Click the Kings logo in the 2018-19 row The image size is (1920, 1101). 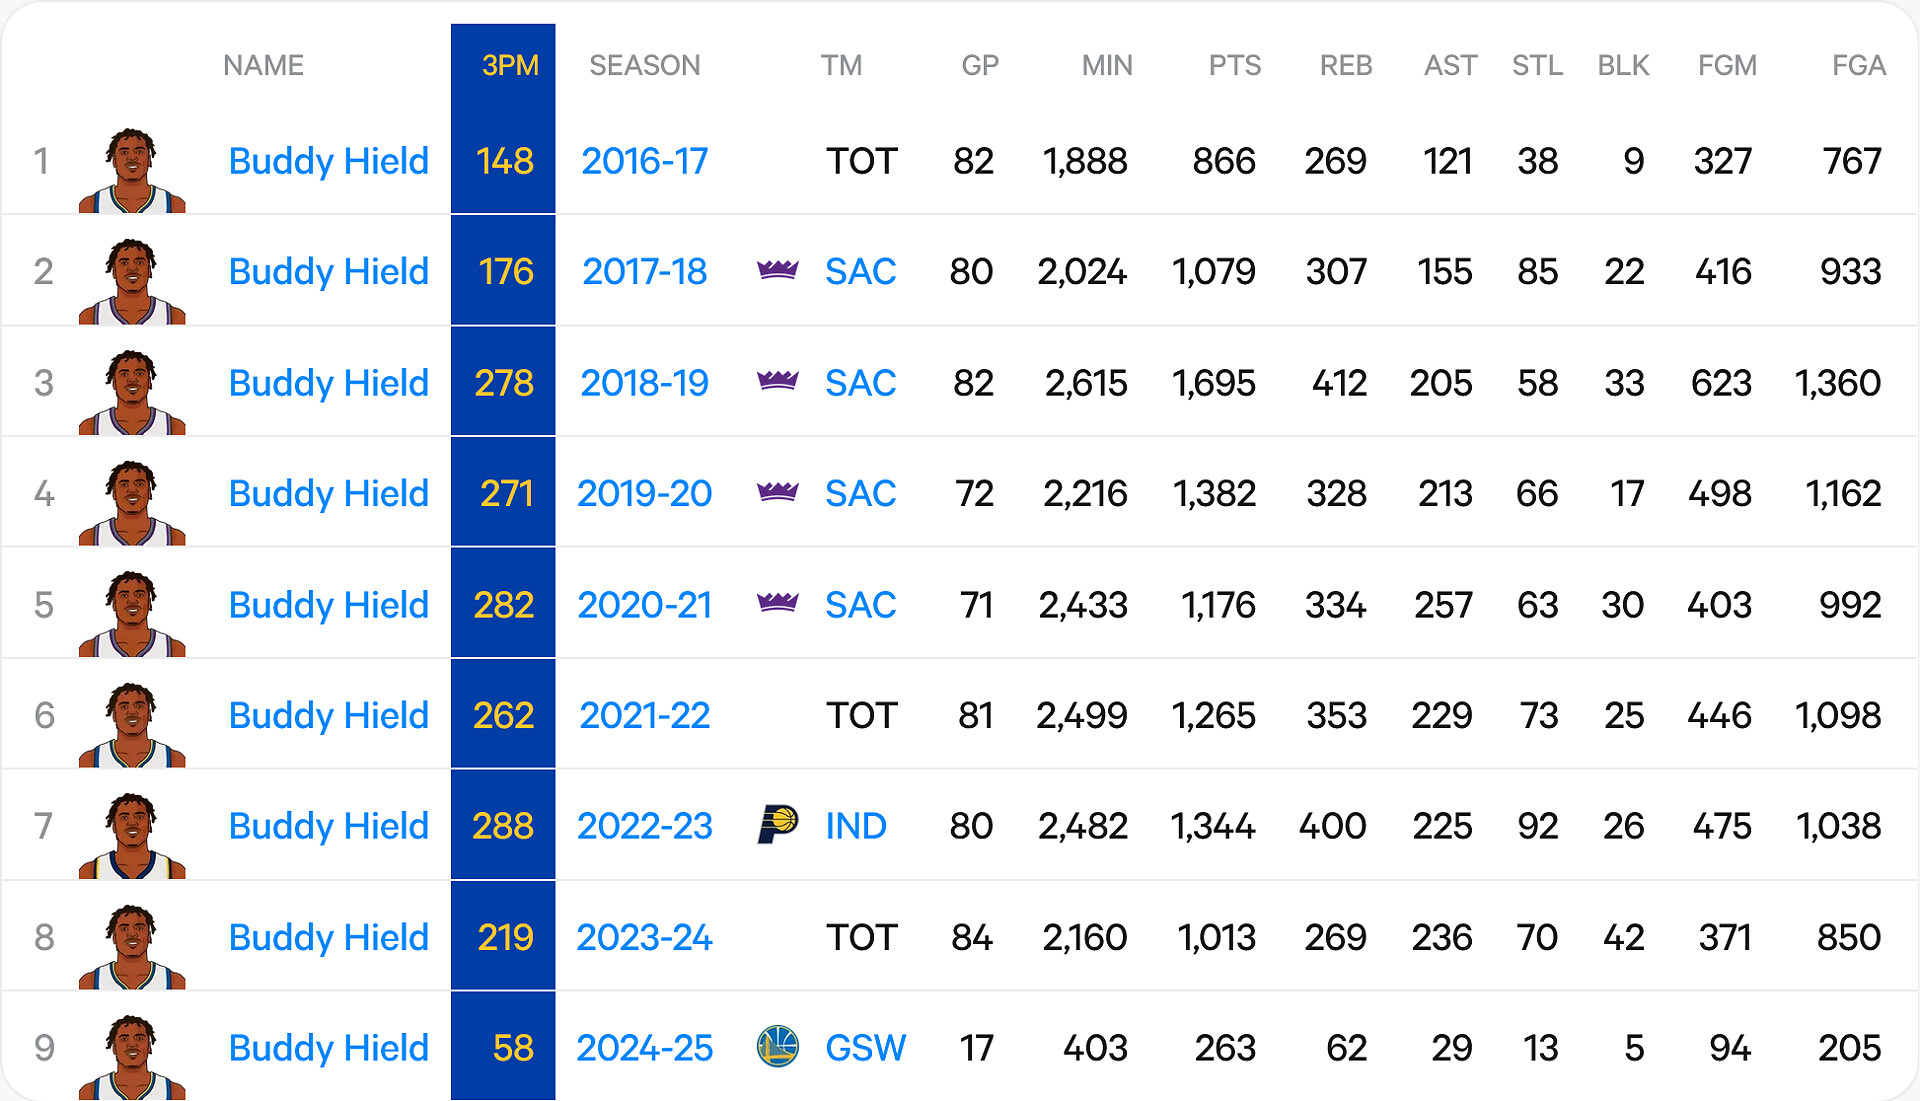click(x=777, y=381)
